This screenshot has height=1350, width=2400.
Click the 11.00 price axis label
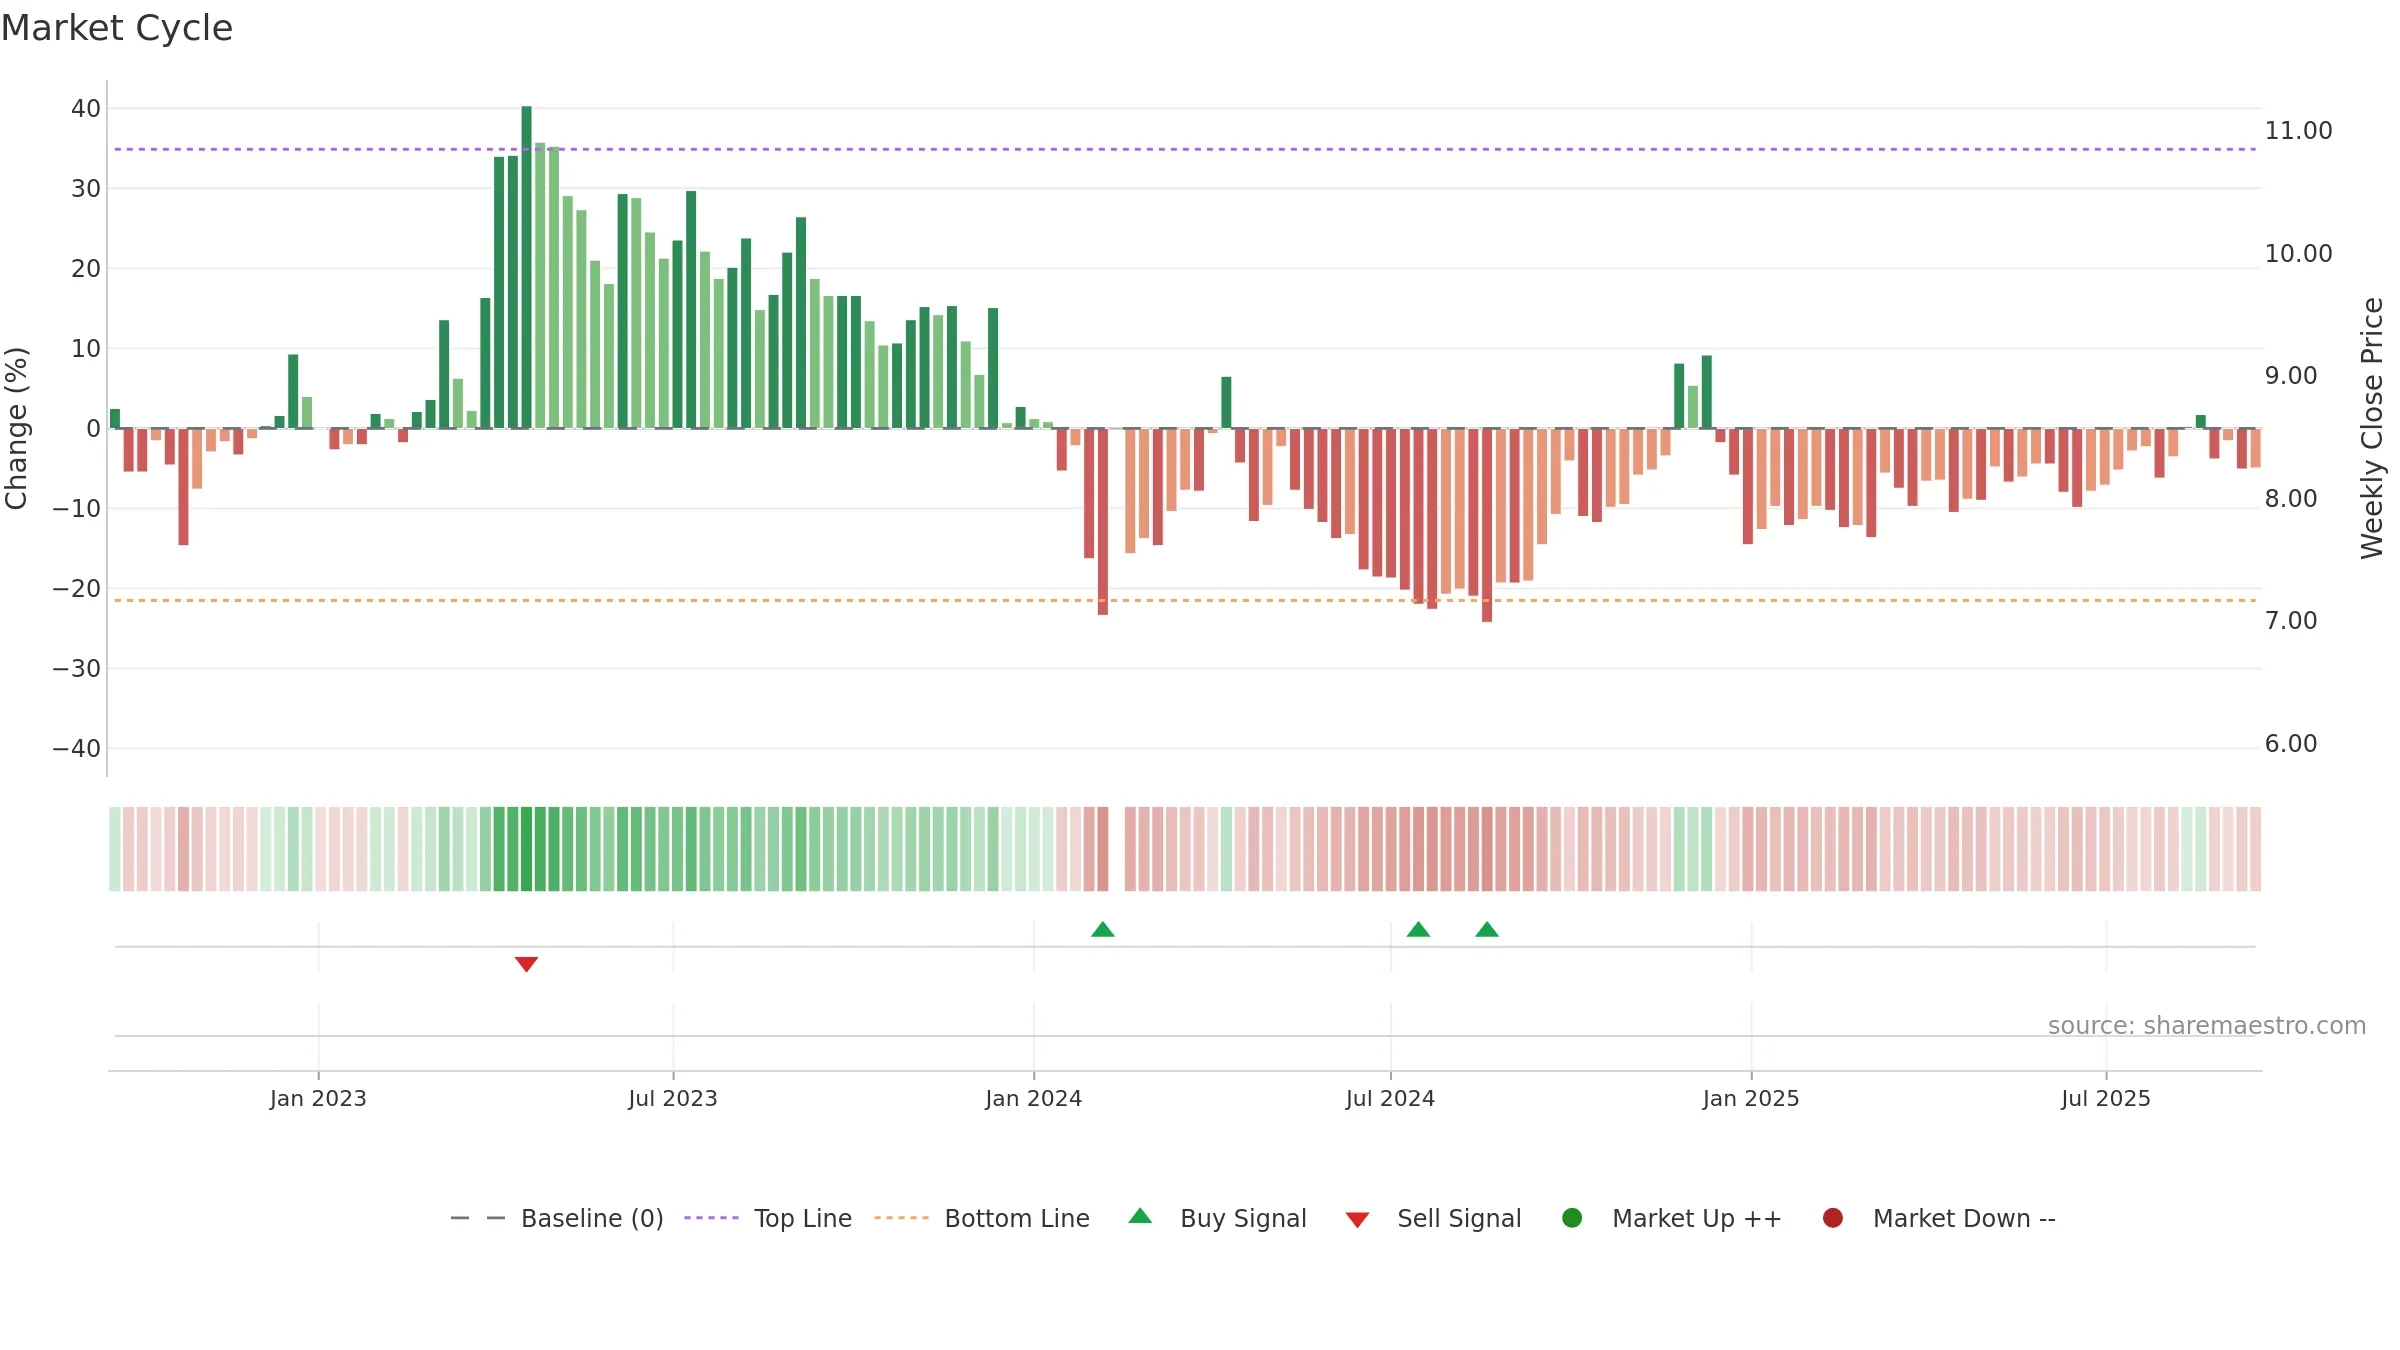click(2298, 130)
